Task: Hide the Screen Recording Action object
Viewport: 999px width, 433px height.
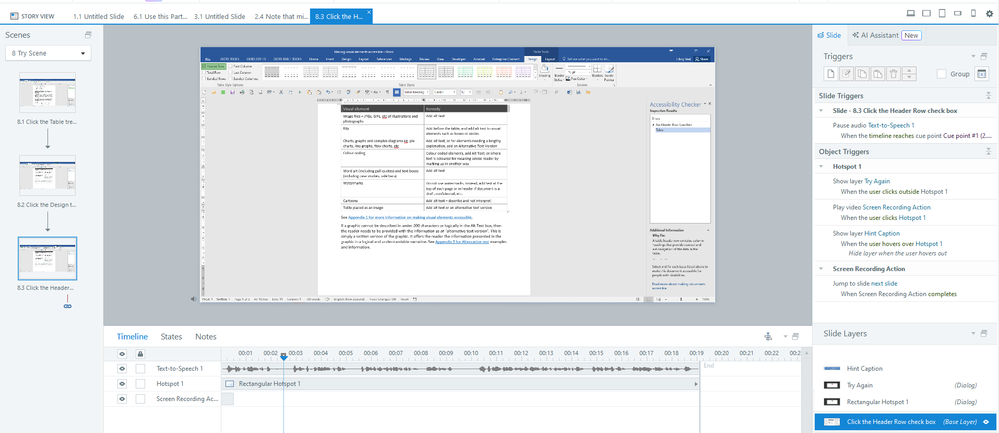Action: [121, 399]
